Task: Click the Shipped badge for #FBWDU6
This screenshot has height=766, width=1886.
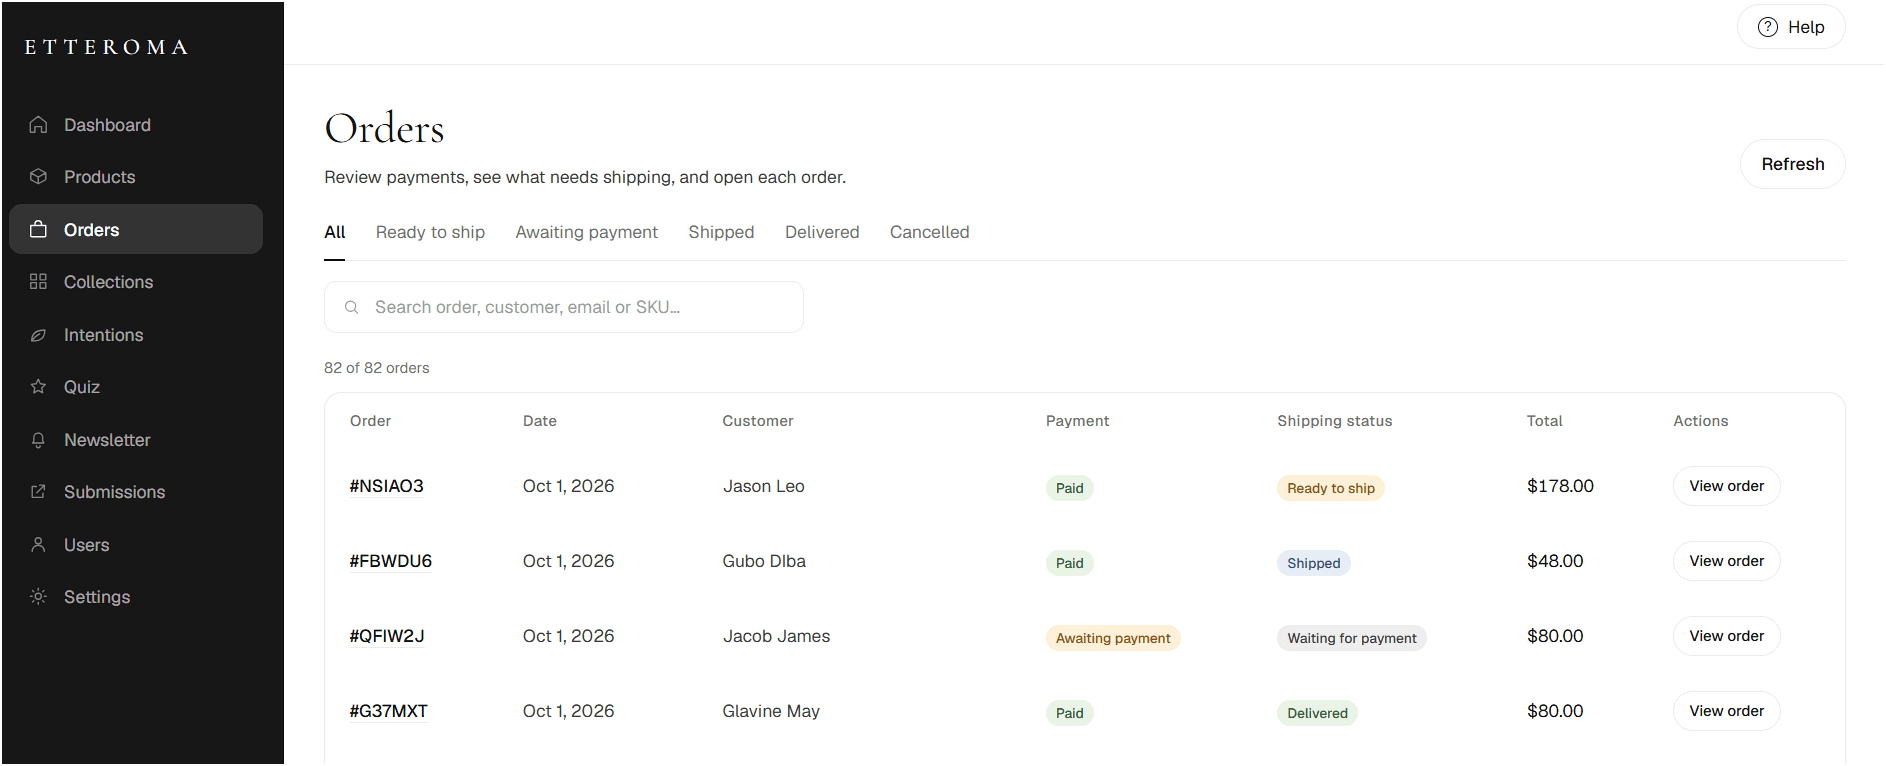Action: (x=1314, y=563)
